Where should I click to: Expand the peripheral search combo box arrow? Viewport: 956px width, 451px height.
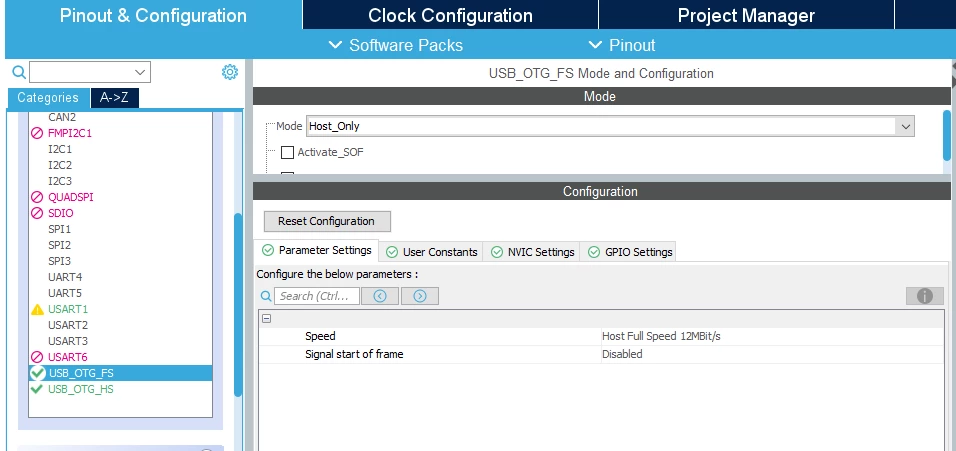tap(141, 73)
